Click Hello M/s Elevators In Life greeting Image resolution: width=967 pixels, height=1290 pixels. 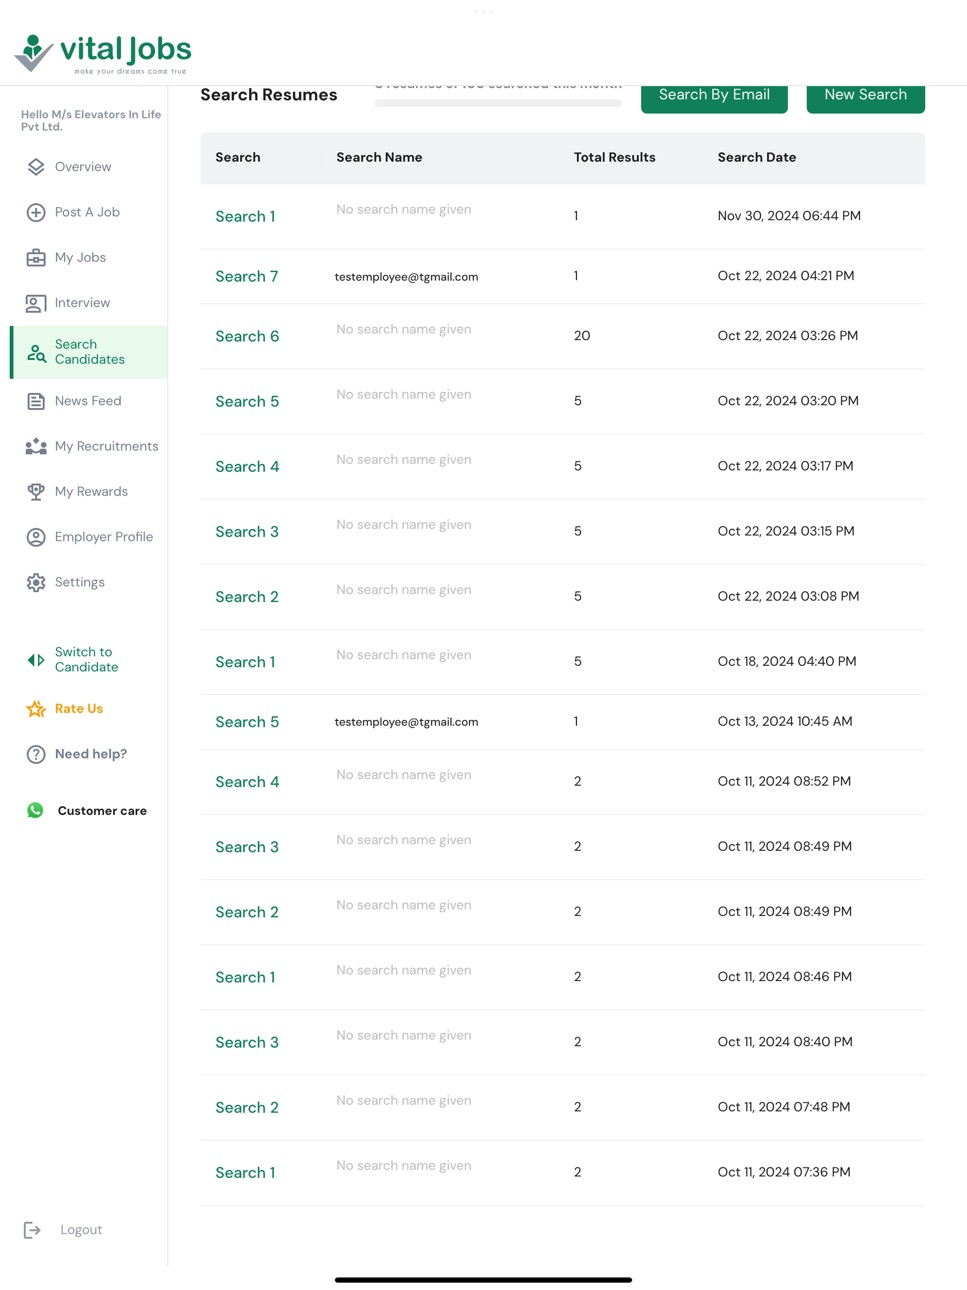tap(91, 120)
